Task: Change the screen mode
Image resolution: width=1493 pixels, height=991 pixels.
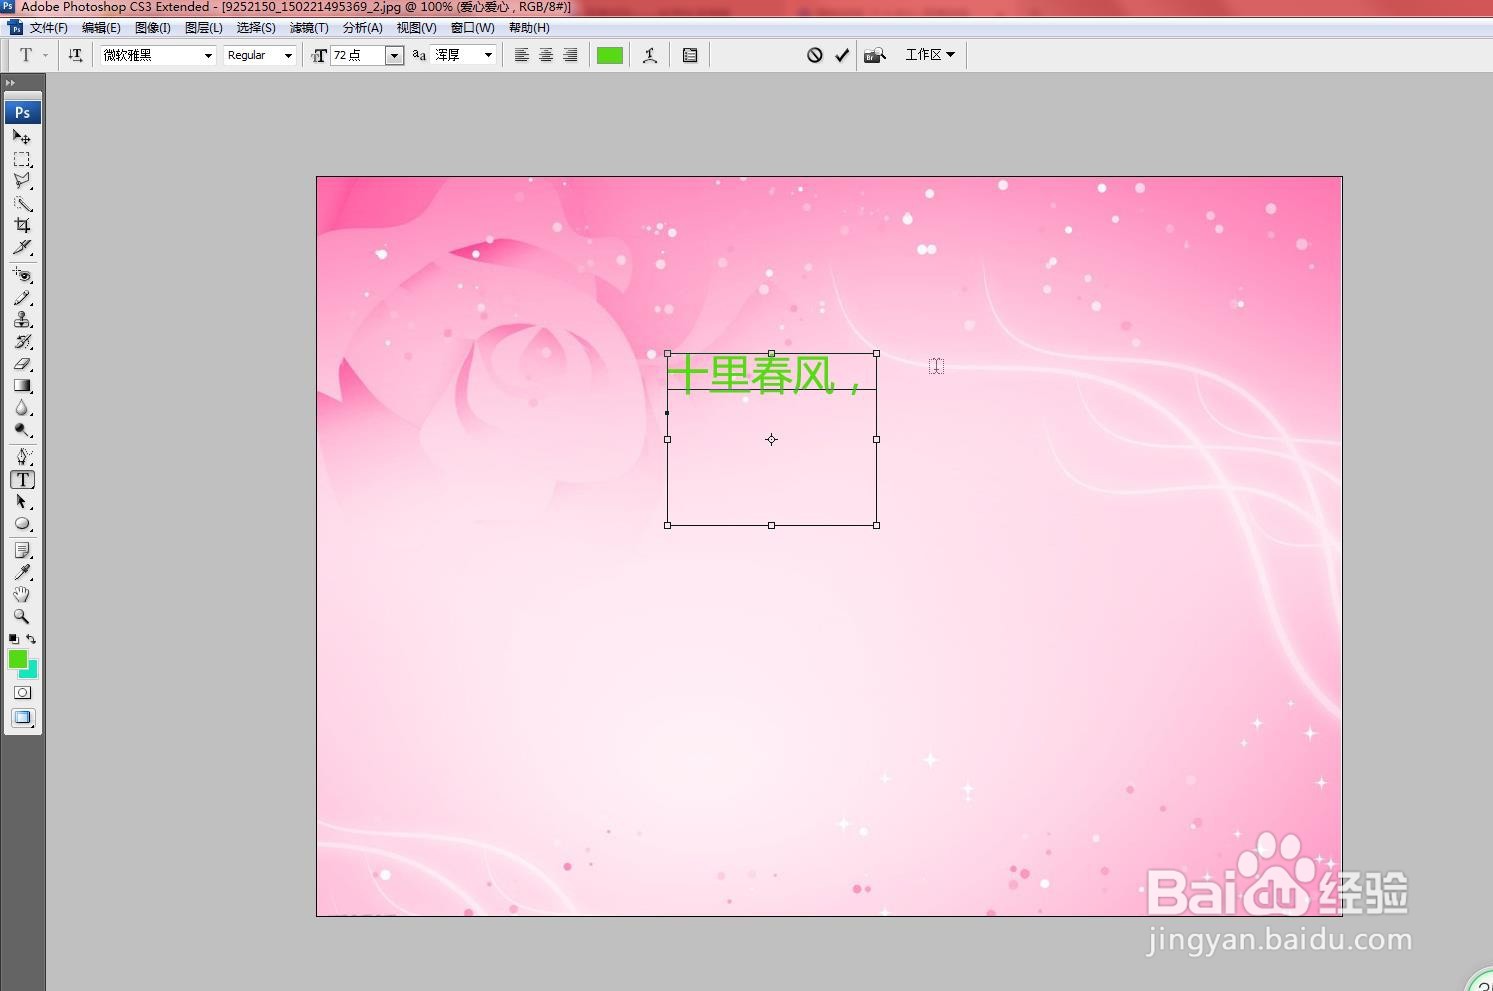Action: coord(22,717)
